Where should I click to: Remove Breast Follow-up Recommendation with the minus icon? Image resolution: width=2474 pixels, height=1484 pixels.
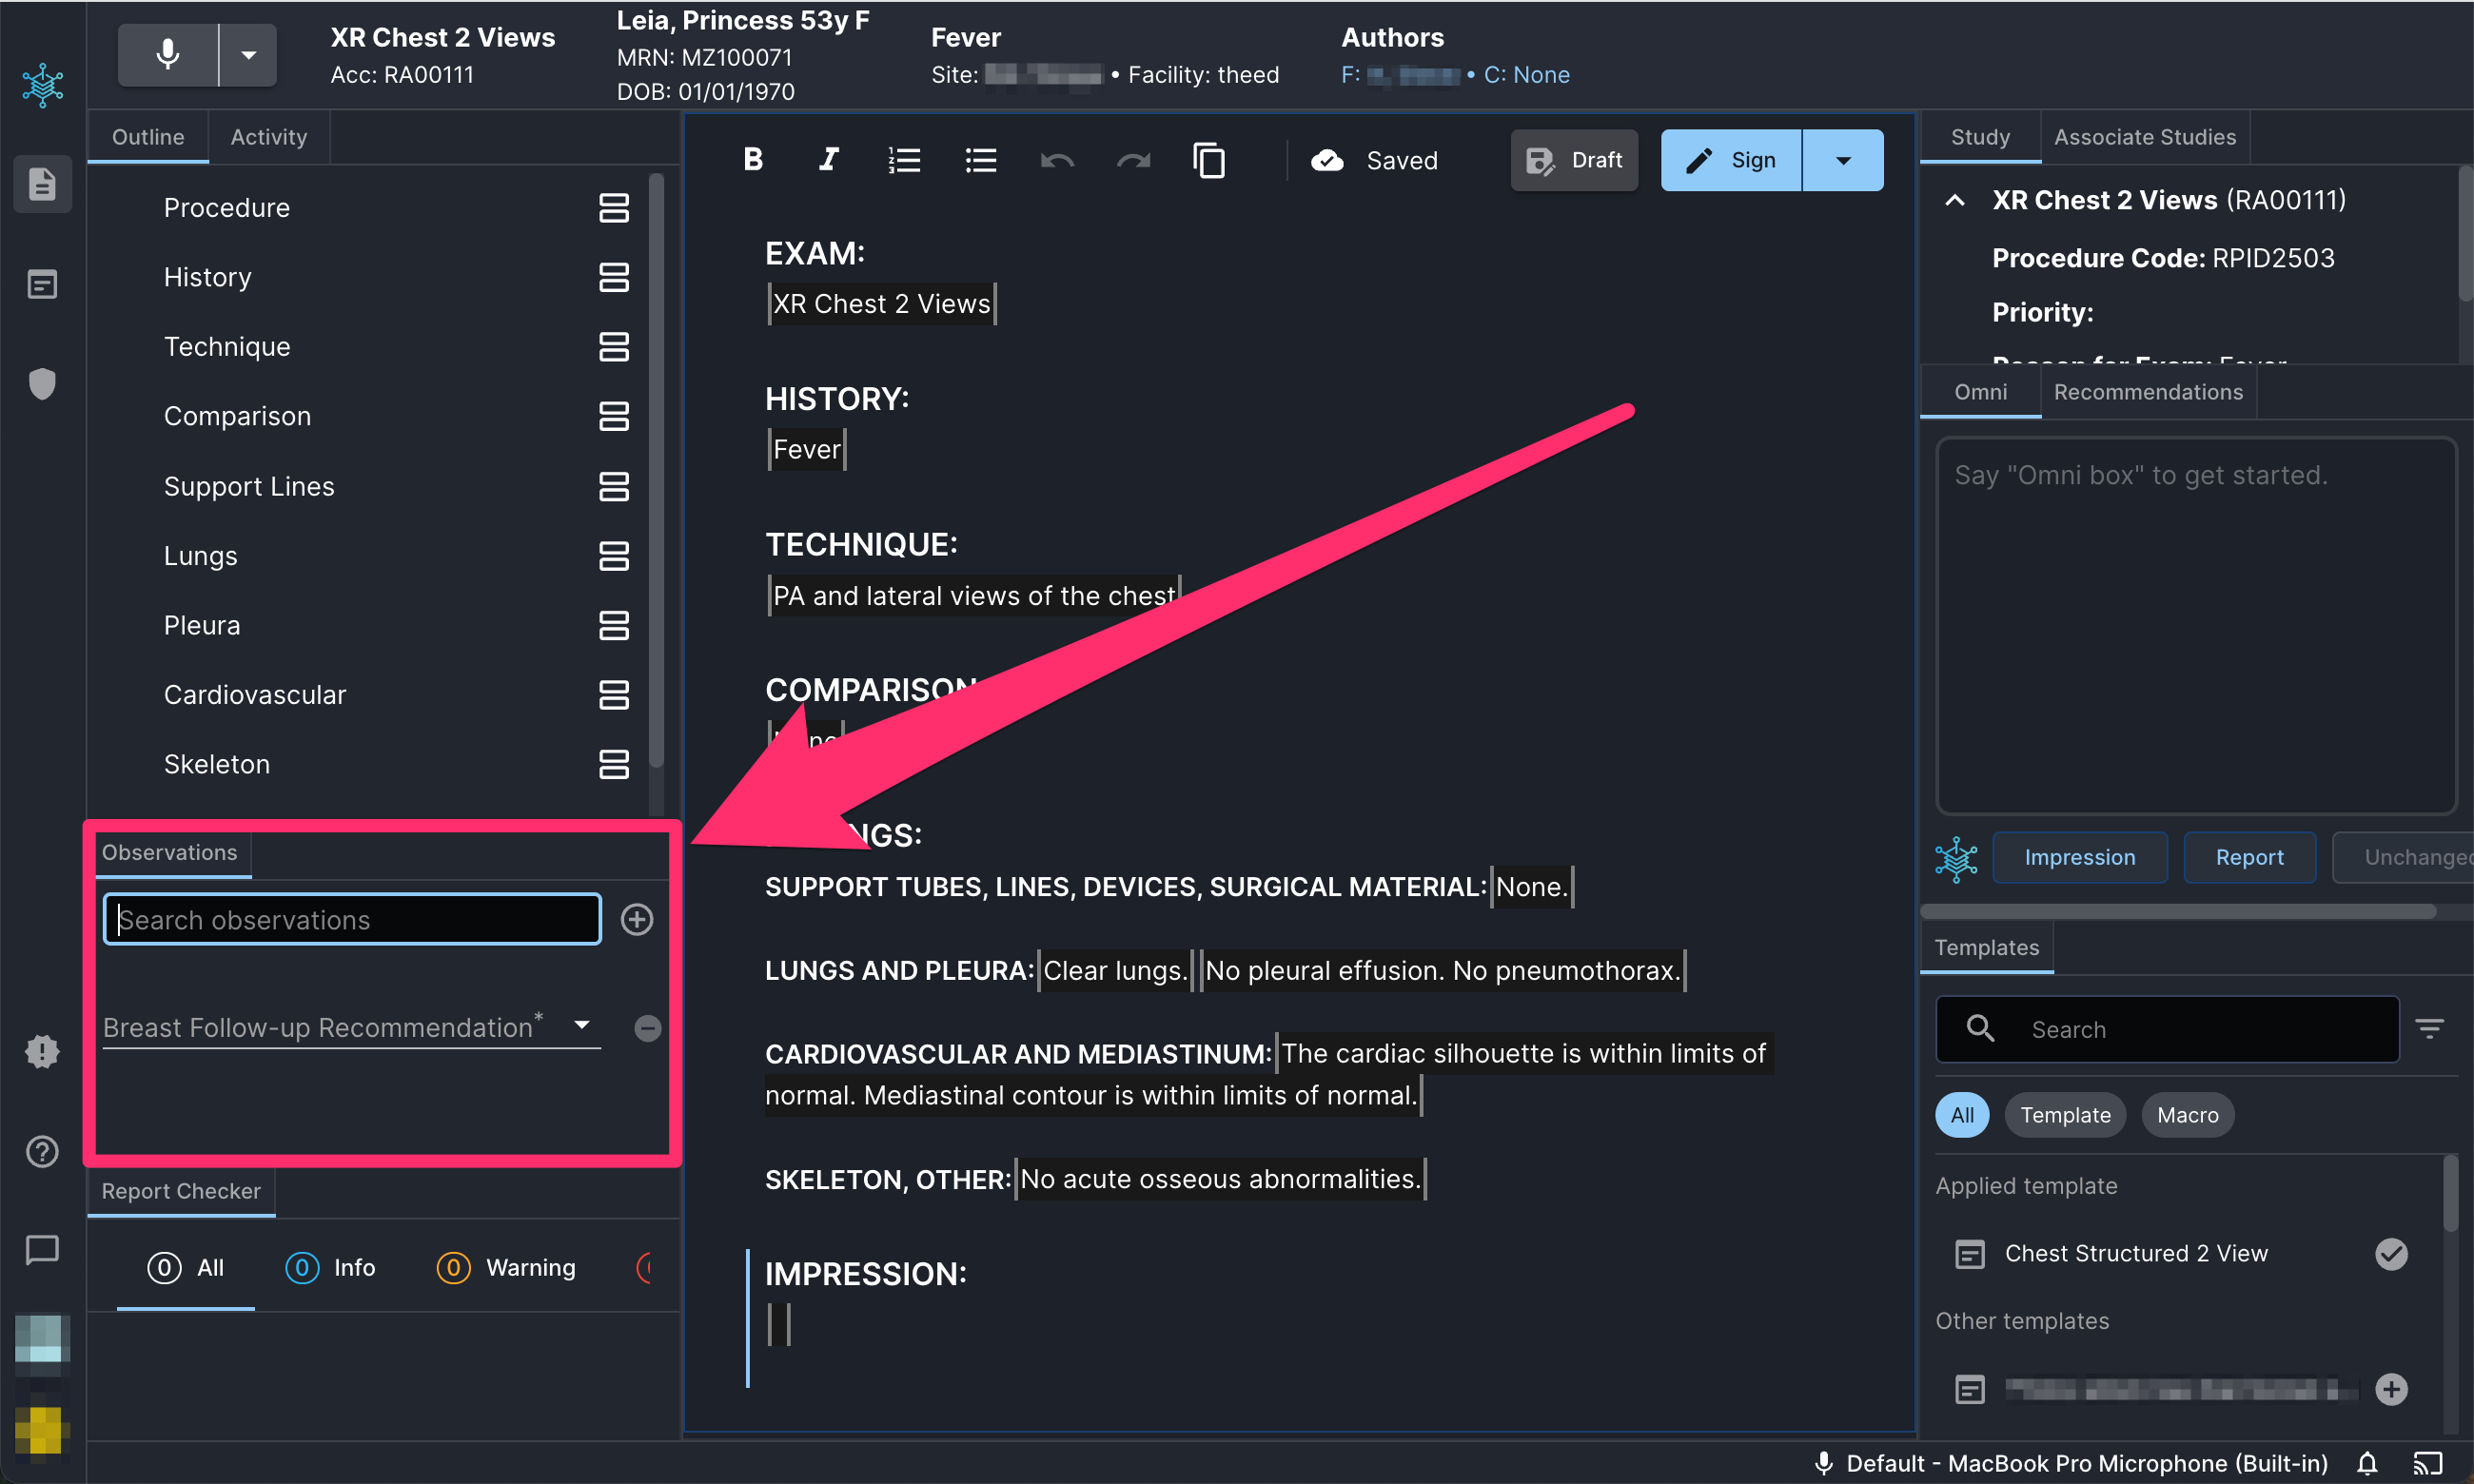point(647,1028)
